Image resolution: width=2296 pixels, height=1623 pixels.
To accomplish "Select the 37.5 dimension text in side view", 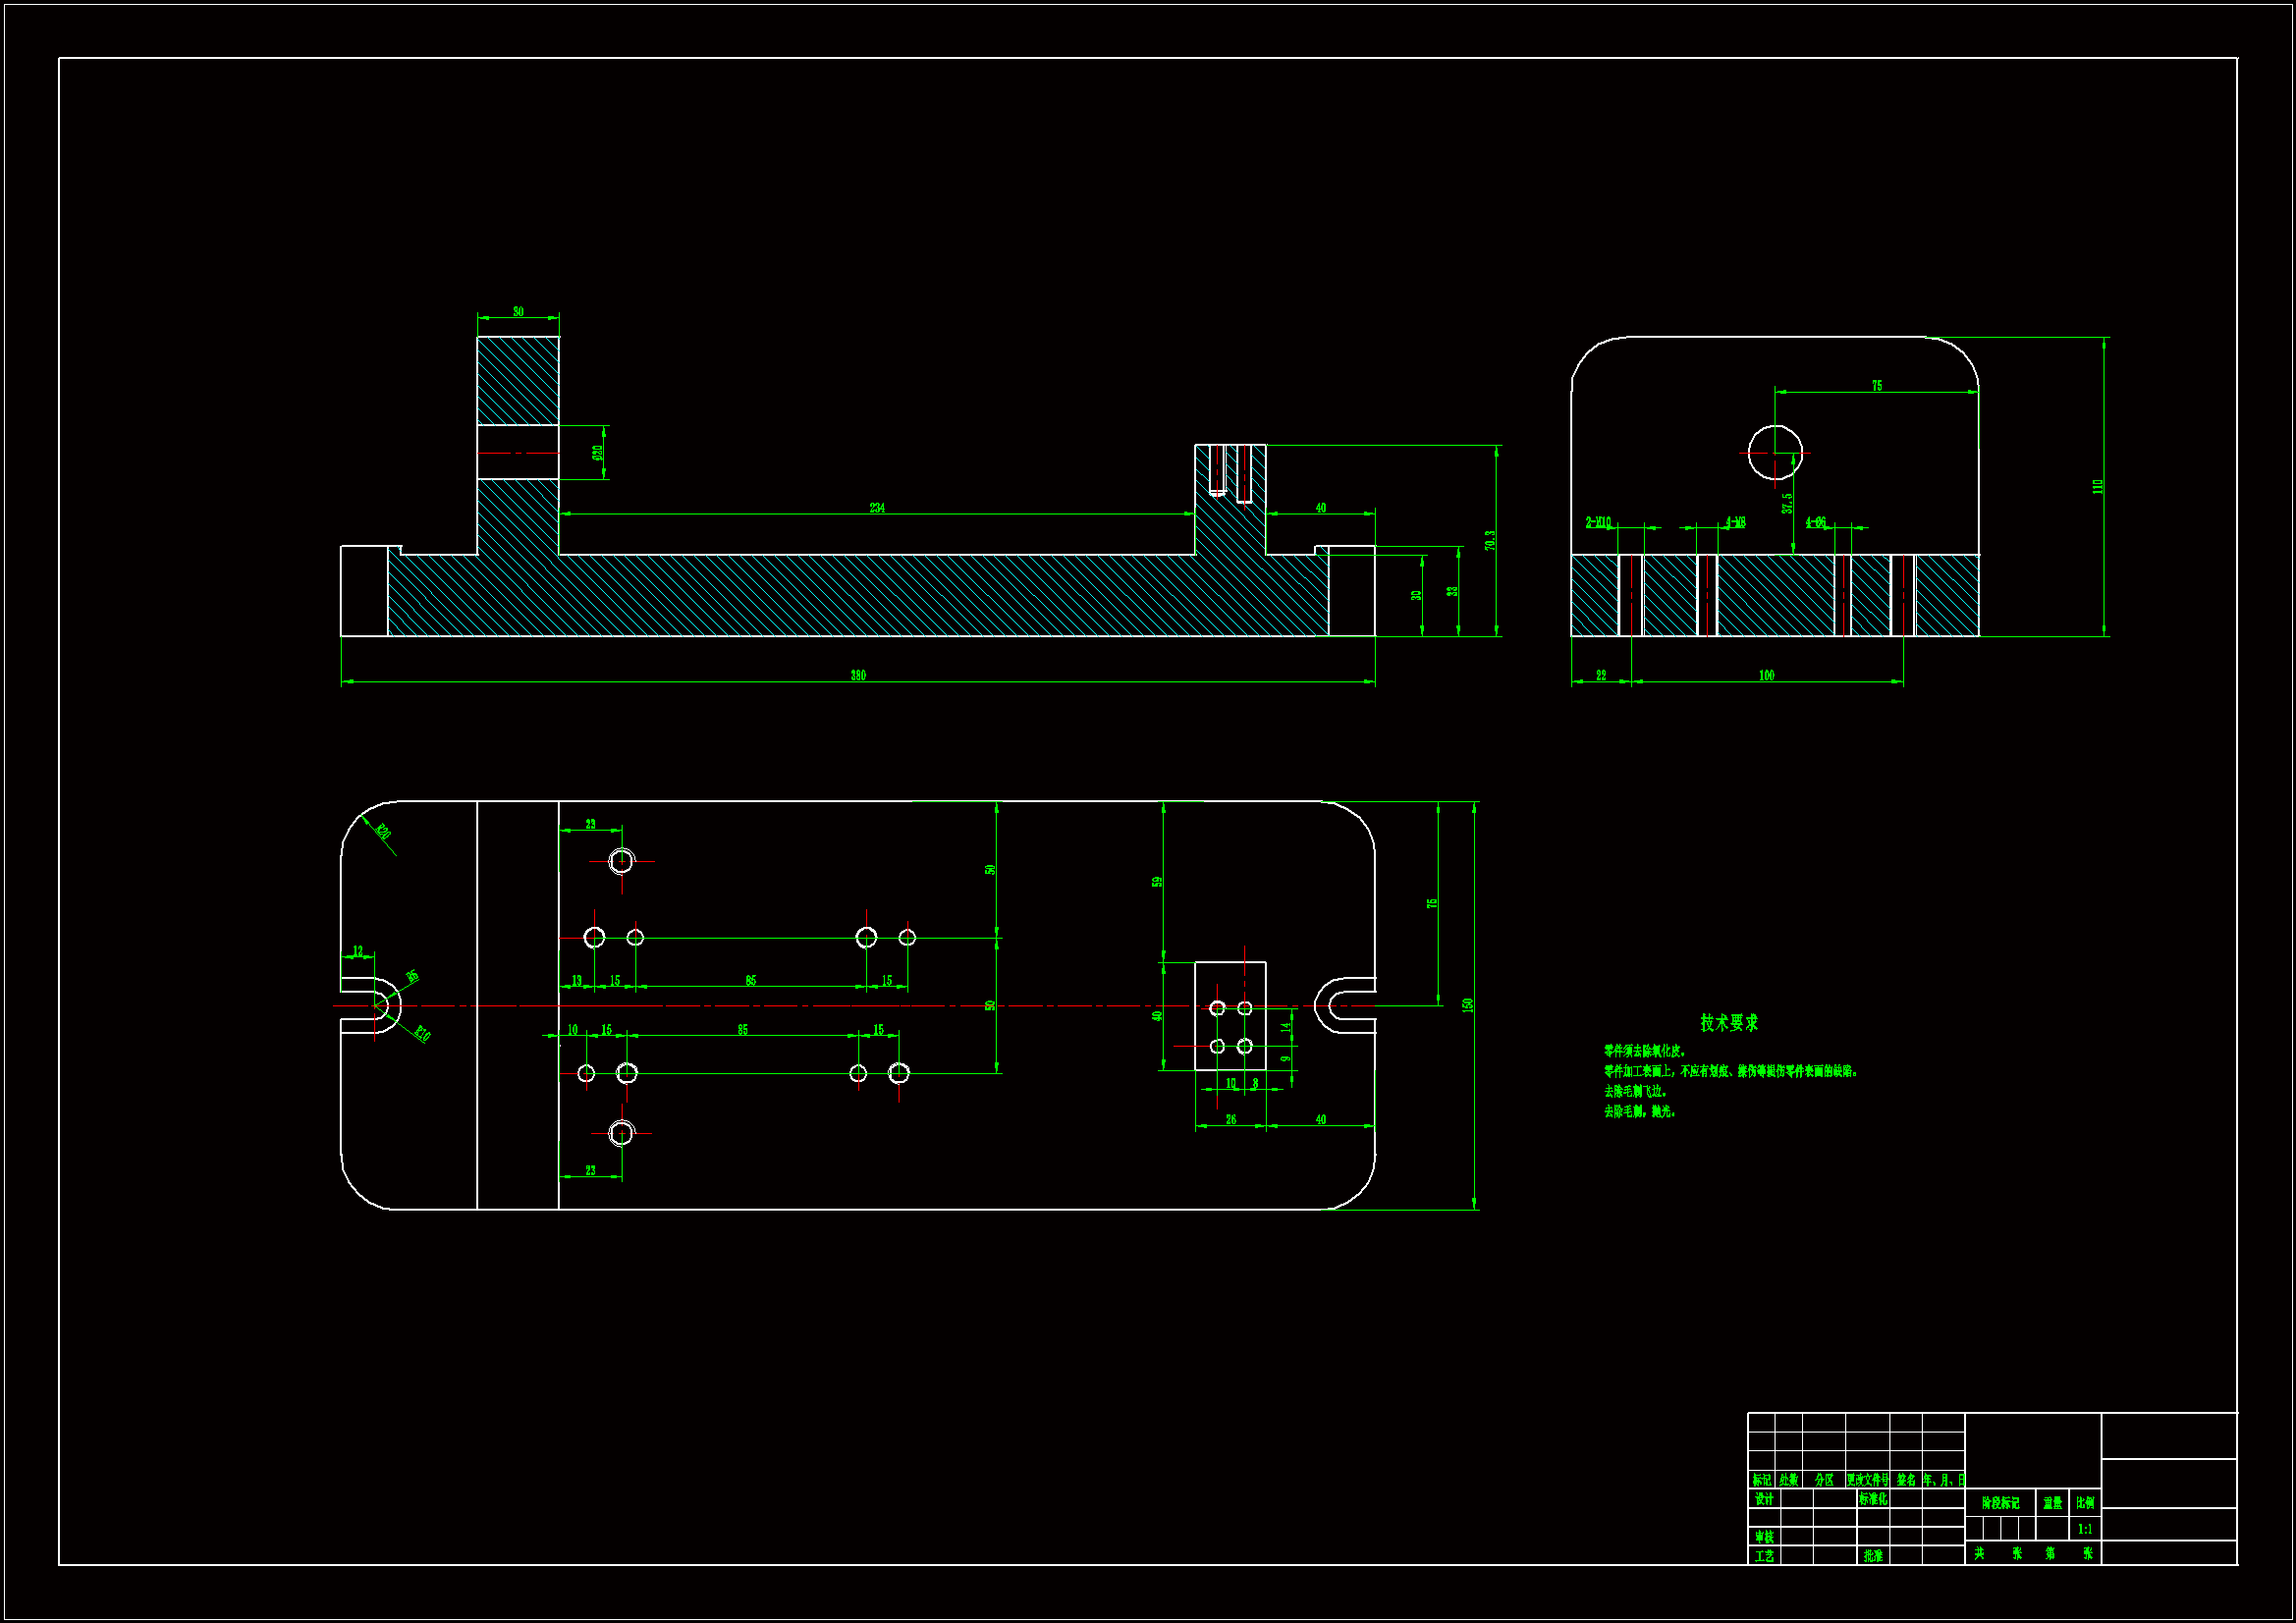I will 1787,503.
